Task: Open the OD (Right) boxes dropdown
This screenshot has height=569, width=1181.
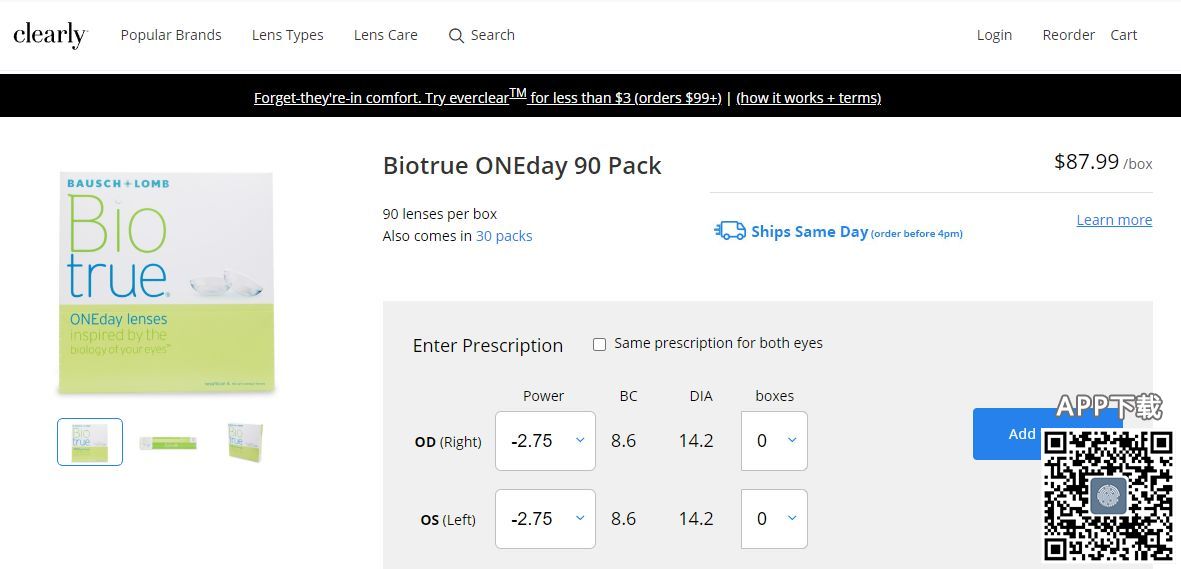Action: pos(774,441)
